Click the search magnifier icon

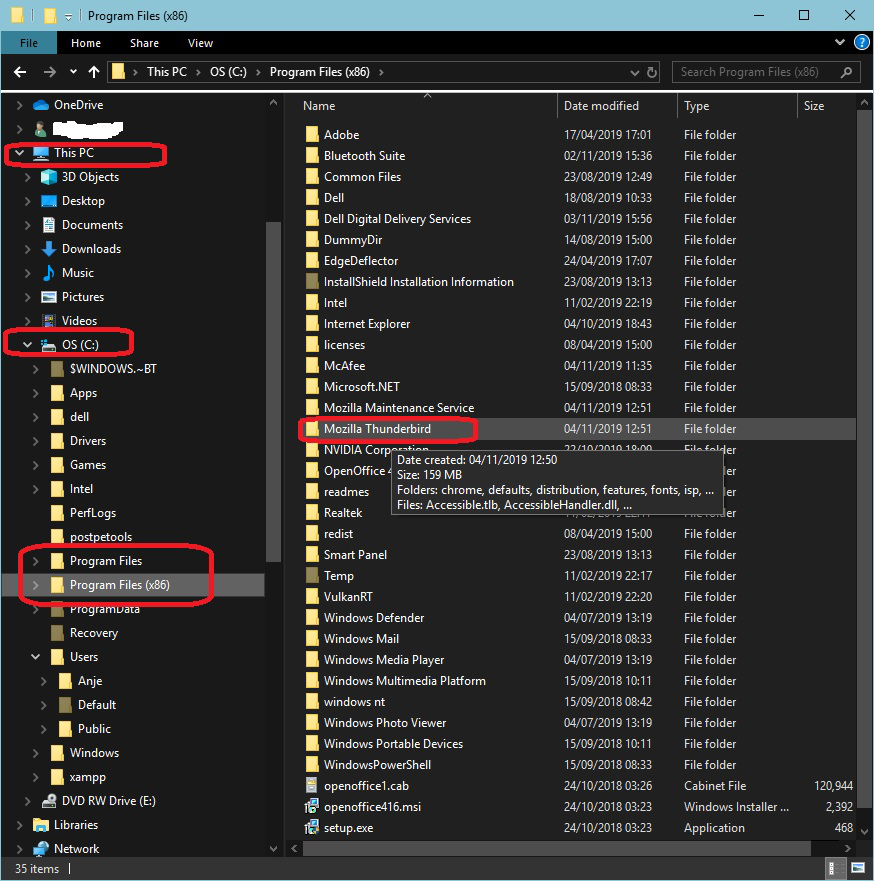point(846,72)
